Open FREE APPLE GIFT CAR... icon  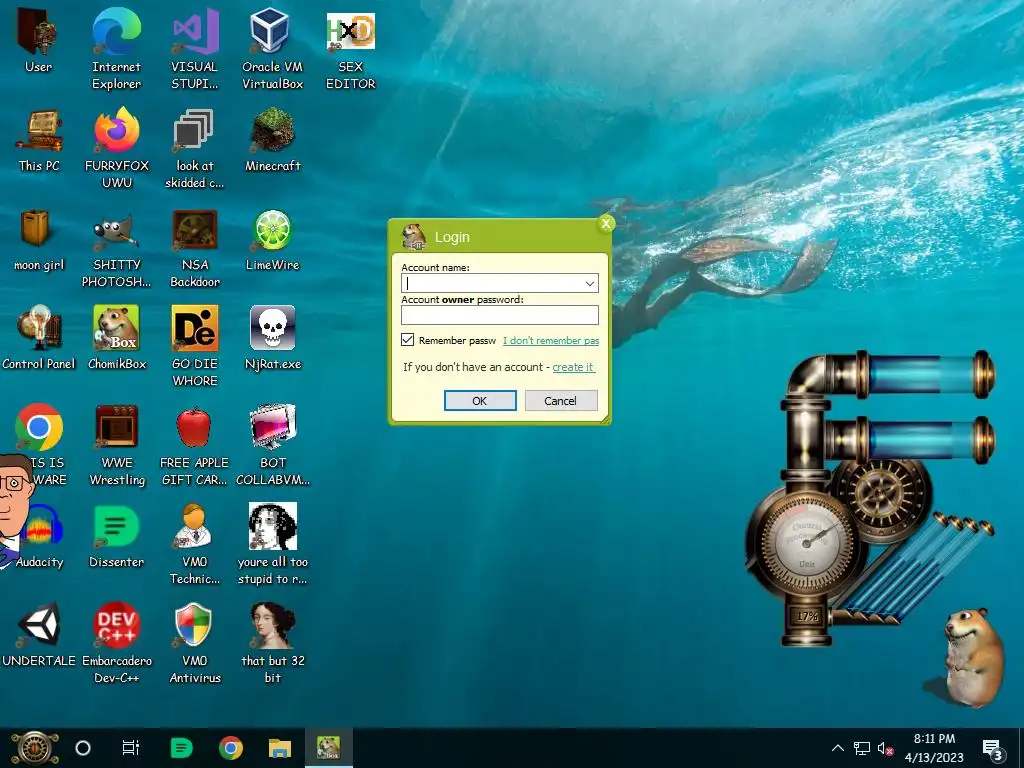point(195,445)
